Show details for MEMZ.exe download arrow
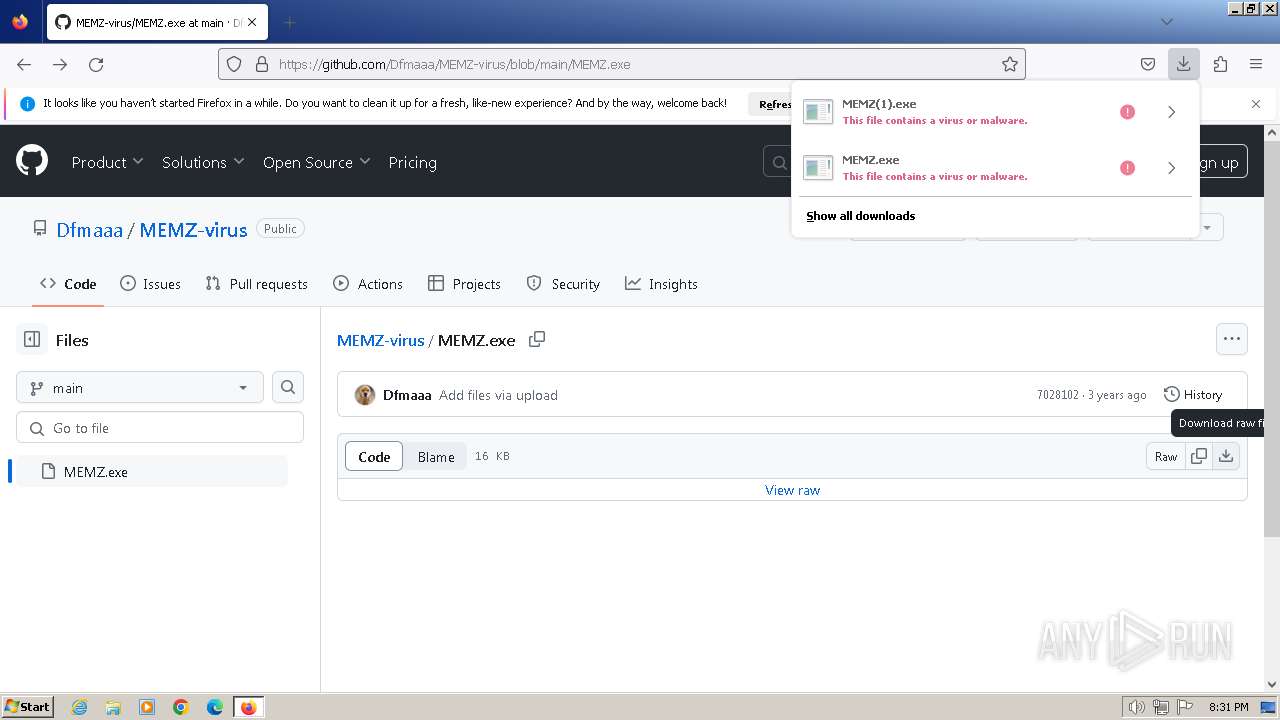This screenshot has height=720, width=1280. coord(1172,168)
